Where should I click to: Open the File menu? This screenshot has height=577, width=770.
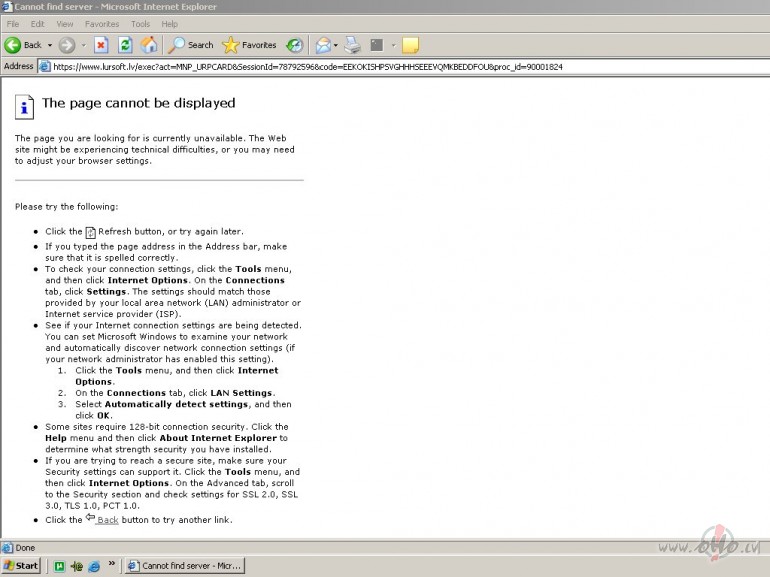point(13,24)
